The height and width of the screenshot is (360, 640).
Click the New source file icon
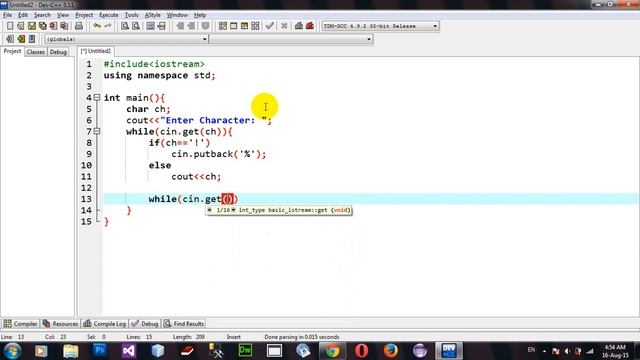[10, 26]
